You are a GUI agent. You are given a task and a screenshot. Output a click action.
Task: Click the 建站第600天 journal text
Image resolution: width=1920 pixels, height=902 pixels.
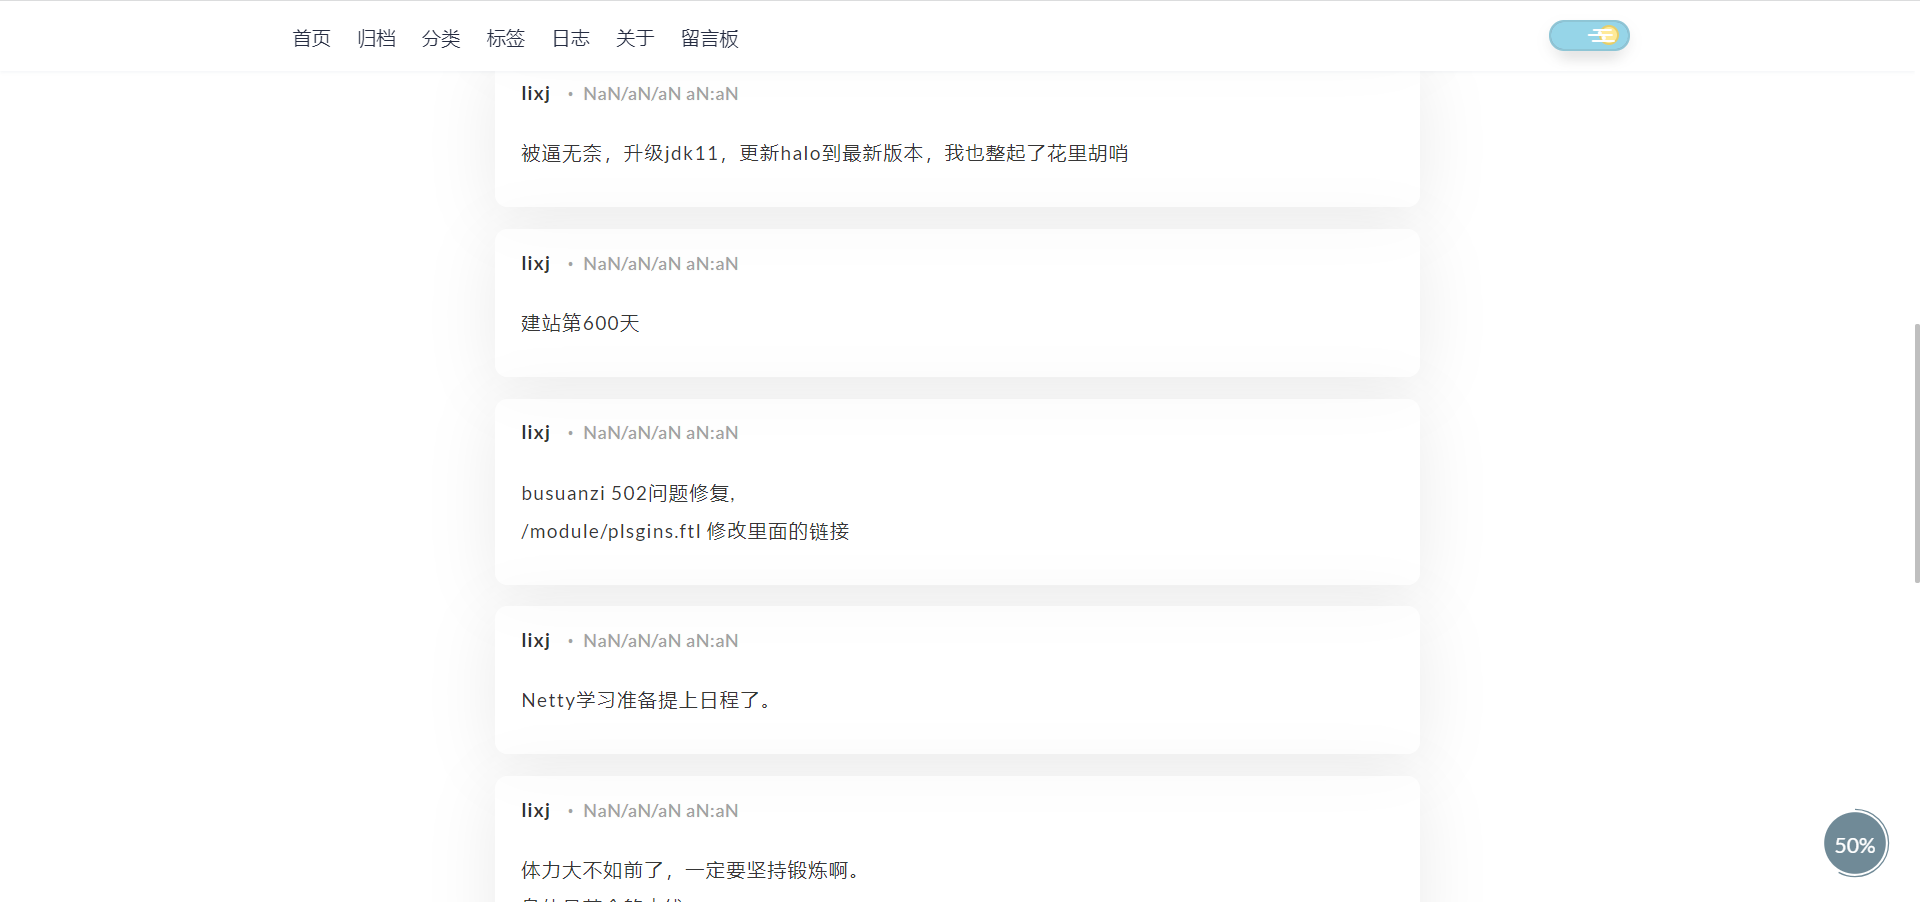[x=580, y=323]
